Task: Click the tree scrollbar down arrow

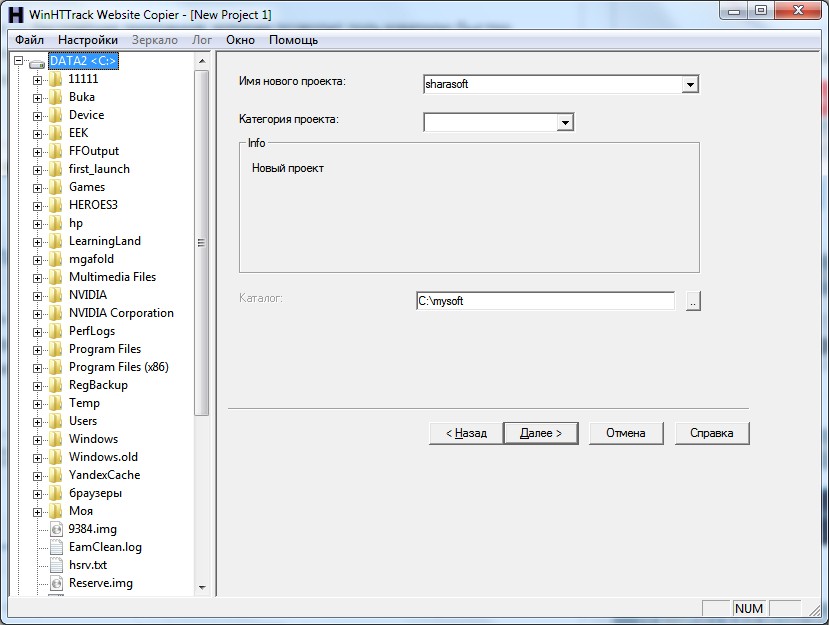Action: 201,587
